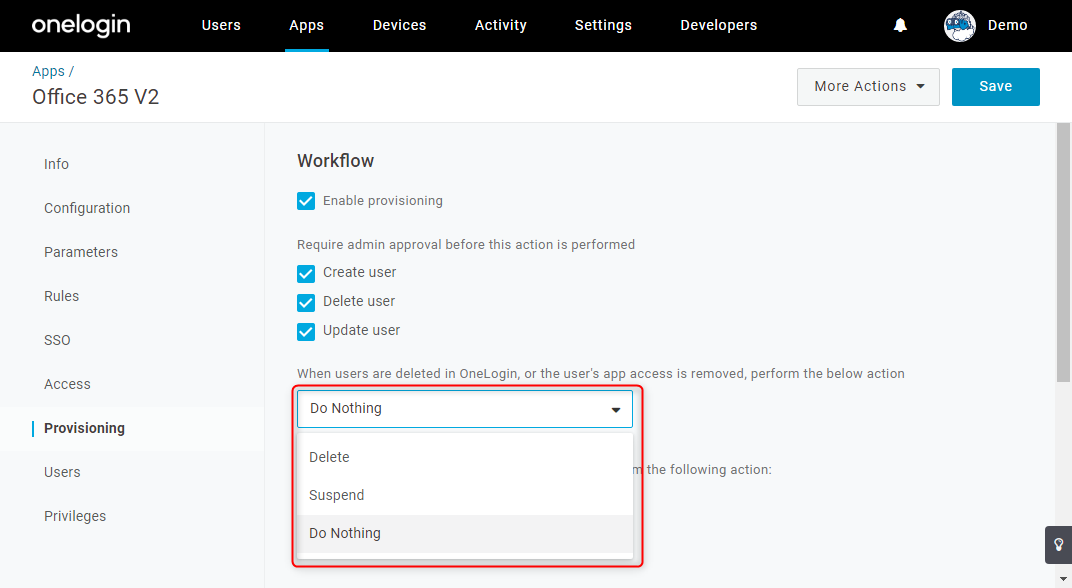
Task: Toggle the Delete user checkbox
Action: [x=306, y=302]
